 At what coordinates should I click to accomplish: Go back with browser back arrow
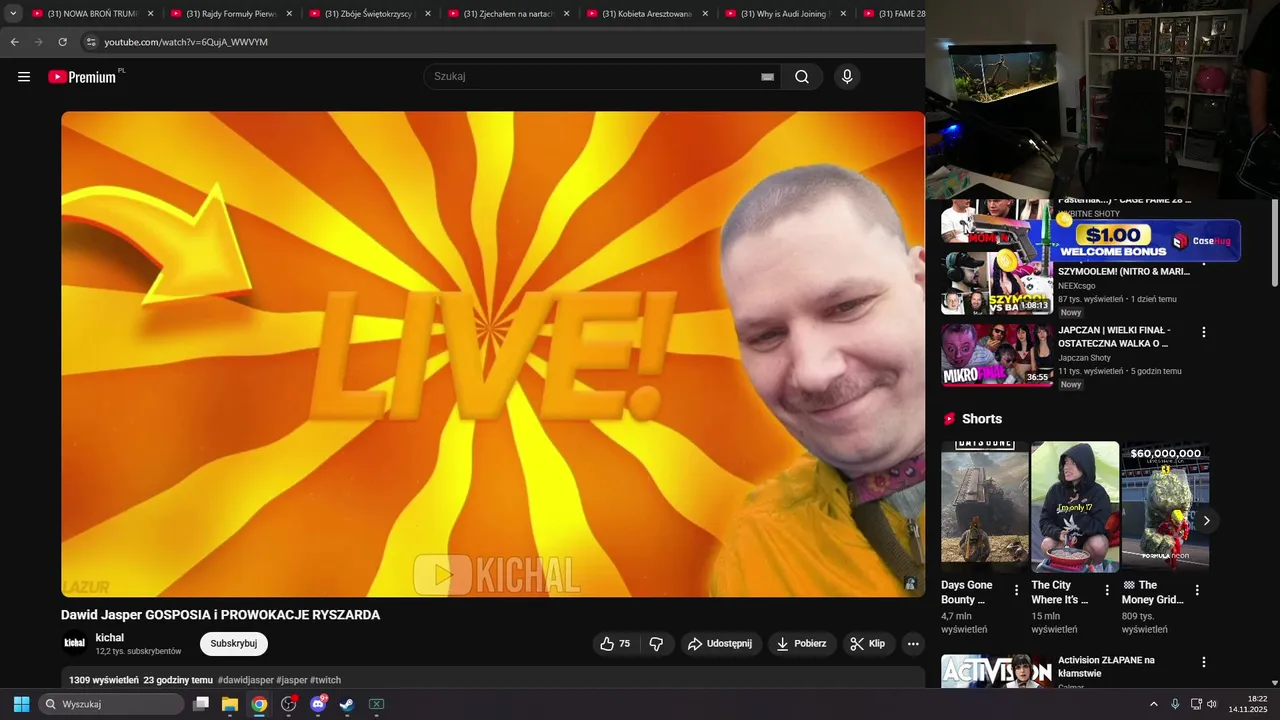pyautogui.click(x=15, y=42)
